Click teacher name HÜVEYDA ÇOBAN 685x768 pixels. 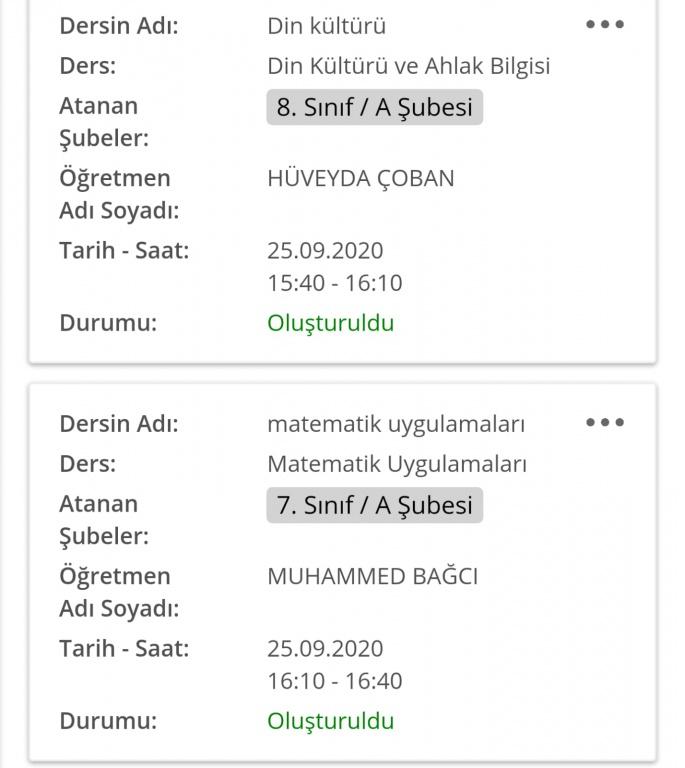pos(360,178)
